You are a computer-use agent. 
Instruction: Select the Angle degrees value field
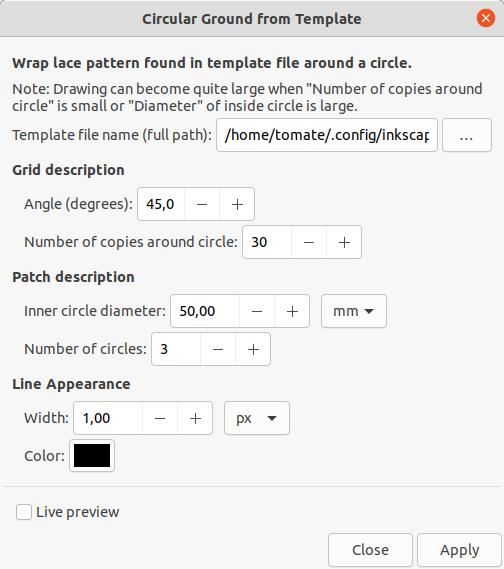pyautogui.click(x=161, y=204)
